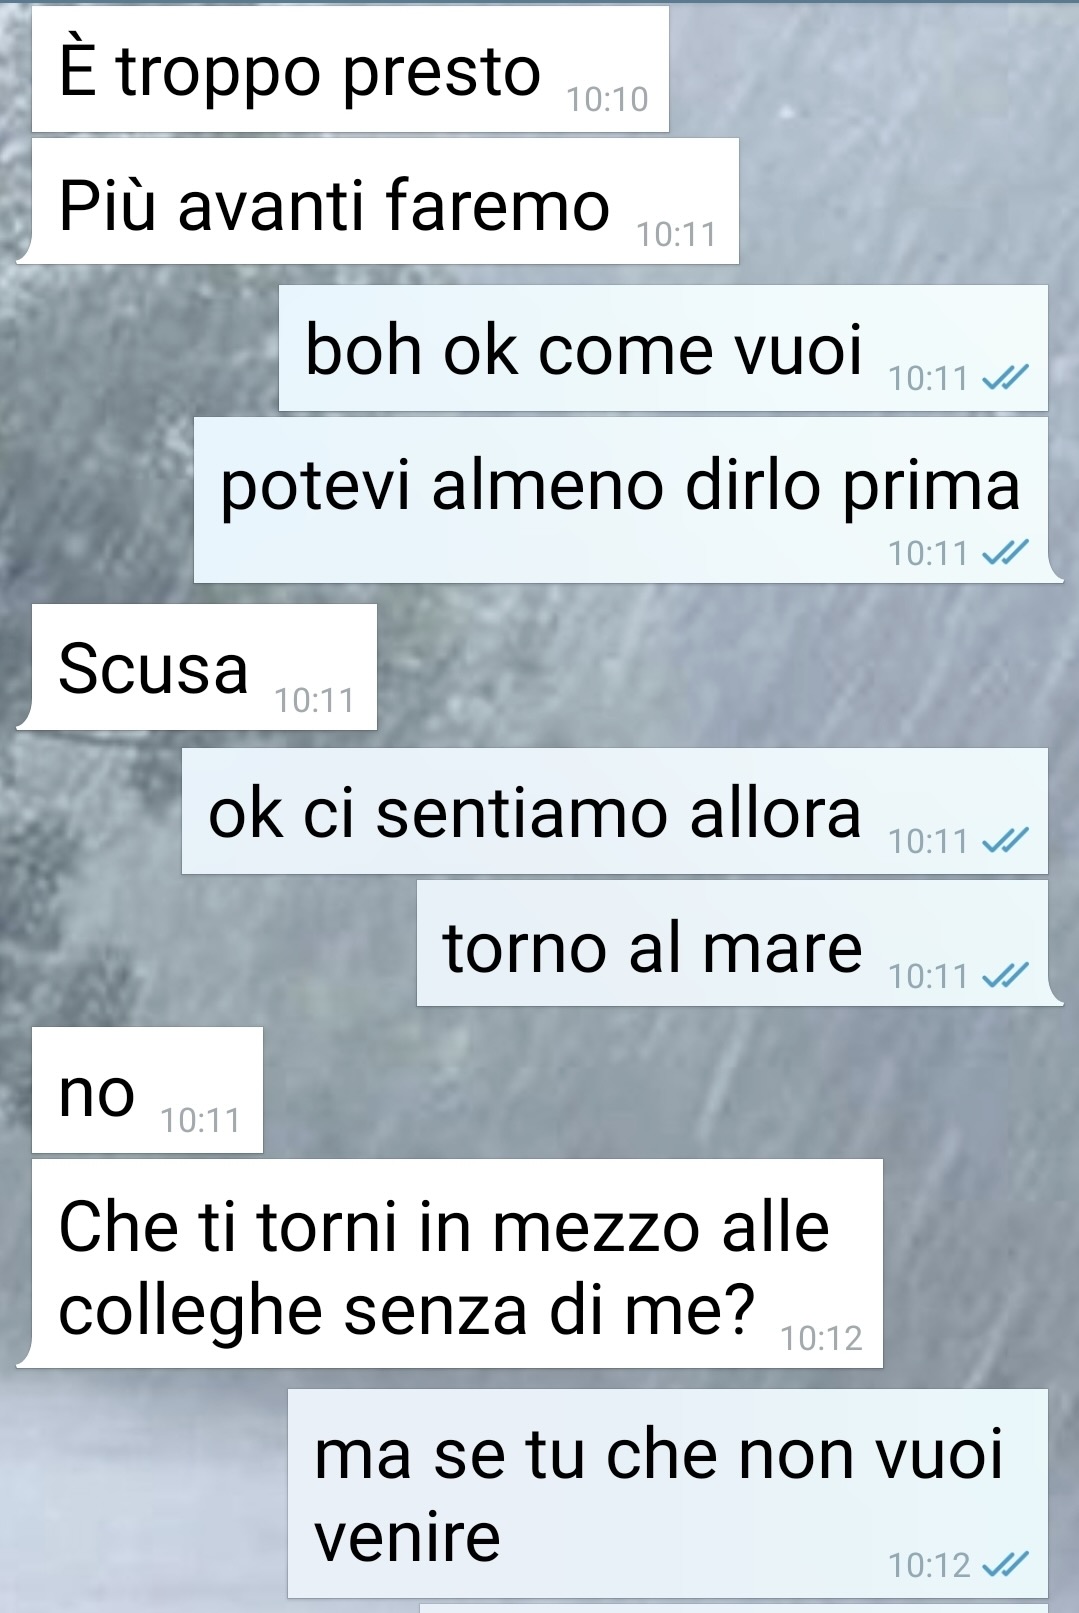Viewport: 1079px width, 1613px height.
Task: Tap the 'È troppo presto' message bubble
Action: click(x=350, y=69)
